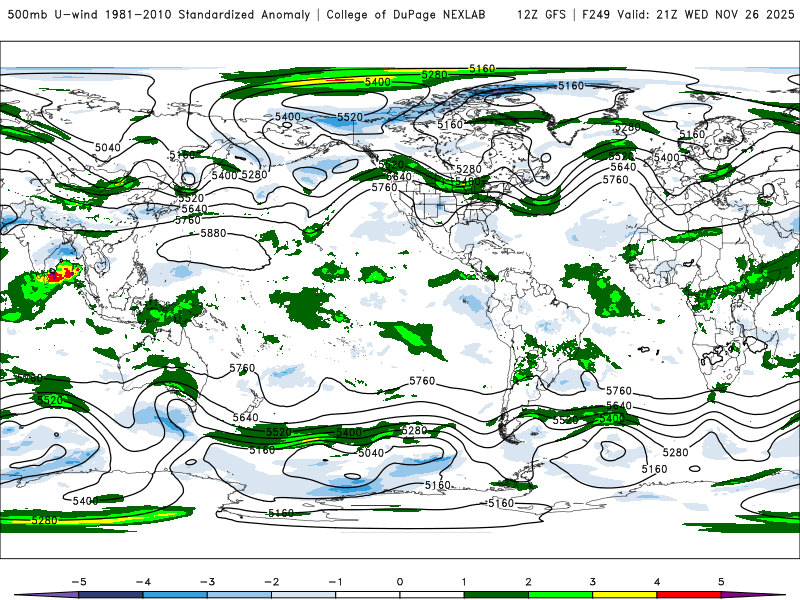
Task: Click the colorbar tick label "-4"
Action: (x=143, y=582)
